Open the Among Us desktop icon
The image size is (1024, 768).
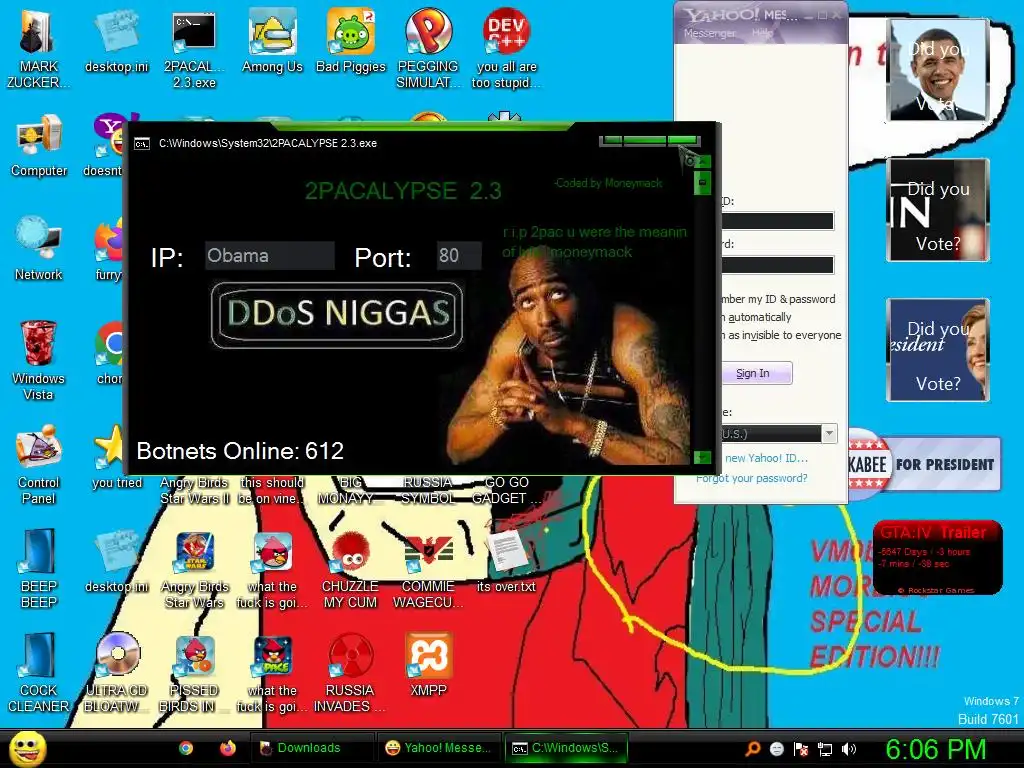coord(272,41)
